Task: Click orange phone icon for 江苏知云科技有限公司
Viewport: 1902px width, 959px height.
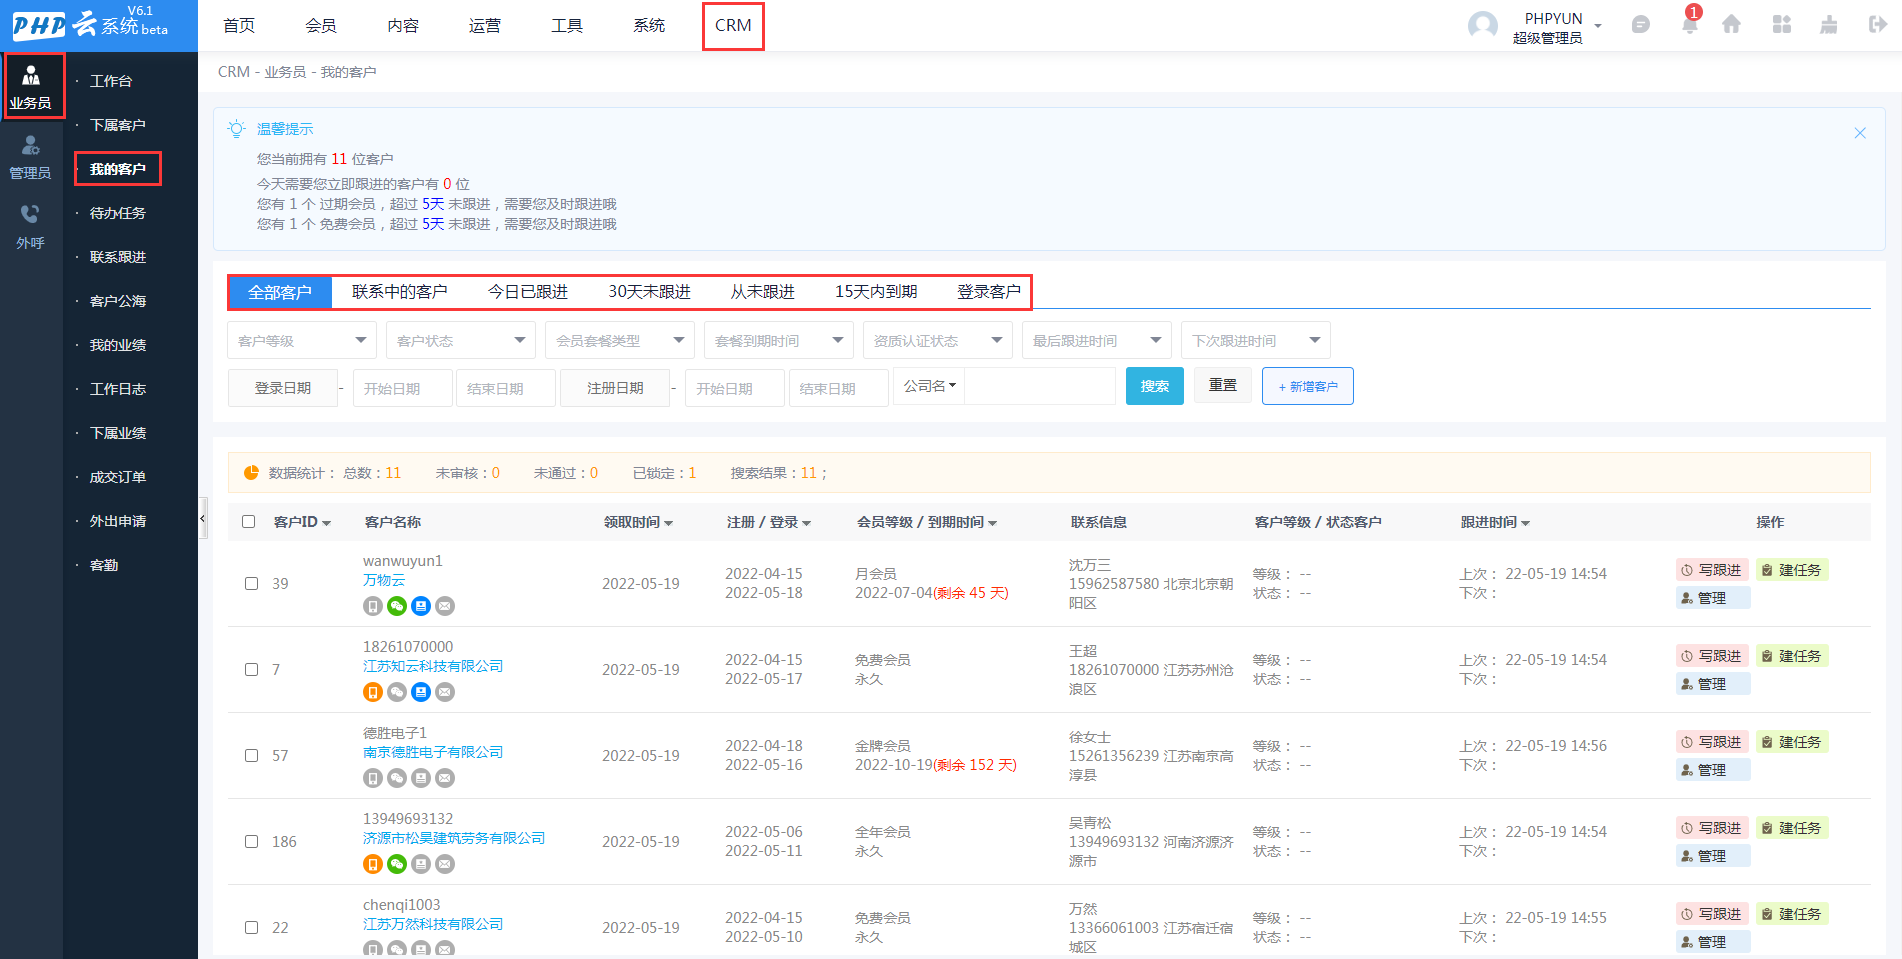Action: [372, 692]
